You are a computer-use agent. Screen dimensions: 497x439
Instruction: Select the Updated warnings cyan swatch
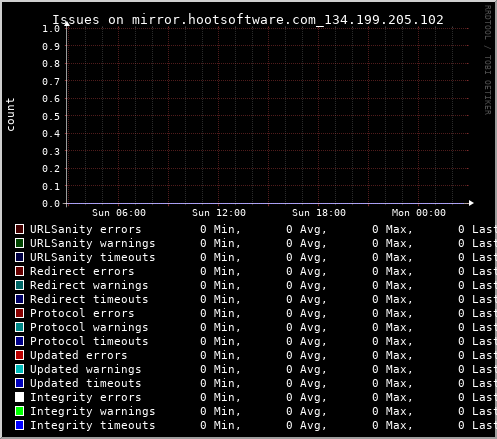coord(19,369)
